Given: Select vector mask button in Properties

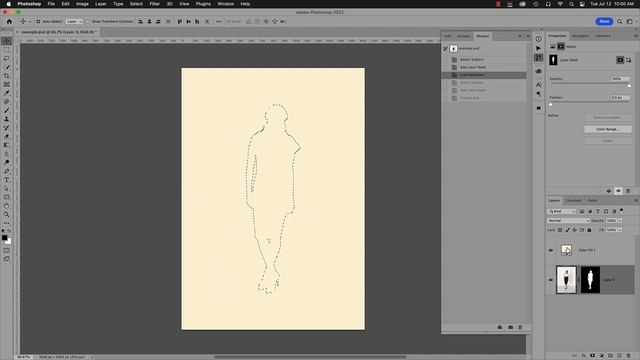Looking at the screenshot, I should pyautogui.click(x=629, y=60).
